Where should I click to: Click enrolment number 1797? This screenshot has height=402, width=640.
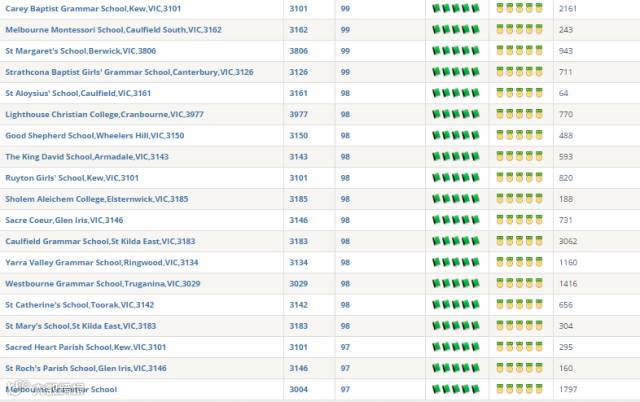[x=568, y=390]
